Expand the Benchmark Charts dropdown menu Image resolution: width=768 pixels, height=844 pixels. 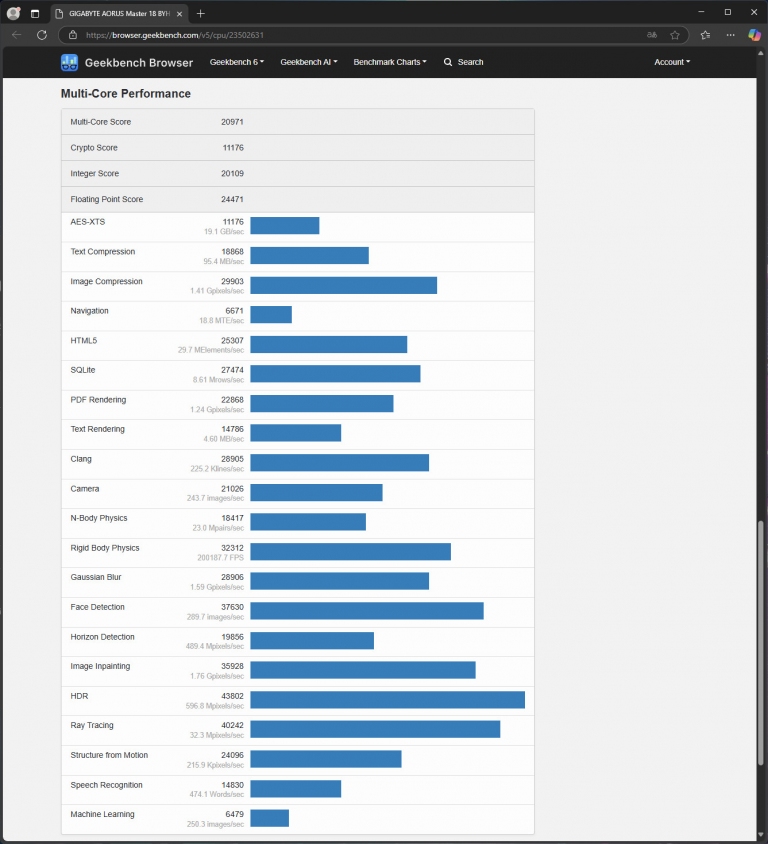[390, 62]
